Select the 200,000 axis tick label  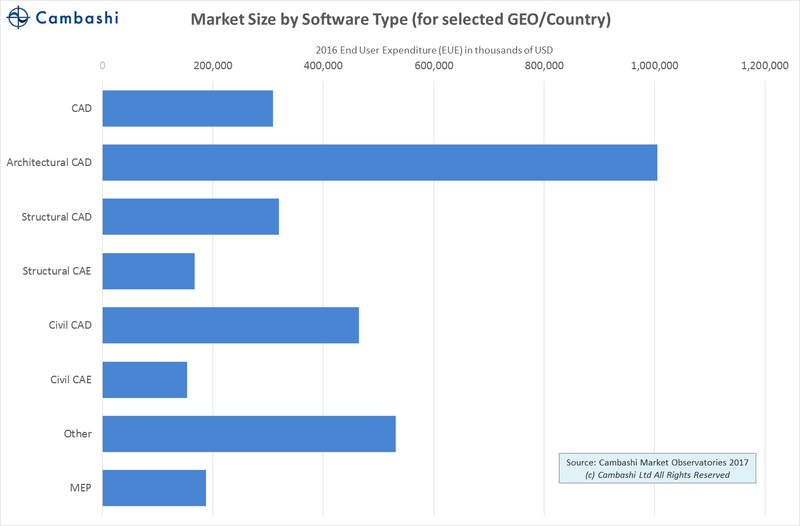tap(212, 66)
